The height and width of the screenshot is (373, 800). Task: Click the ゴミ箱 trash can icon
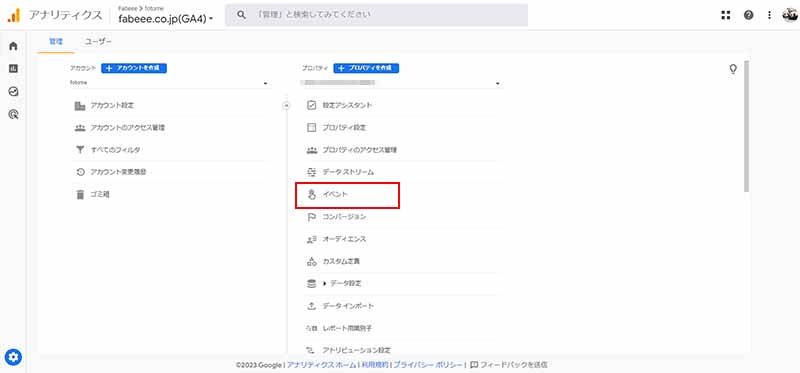(x=80, y=194)
